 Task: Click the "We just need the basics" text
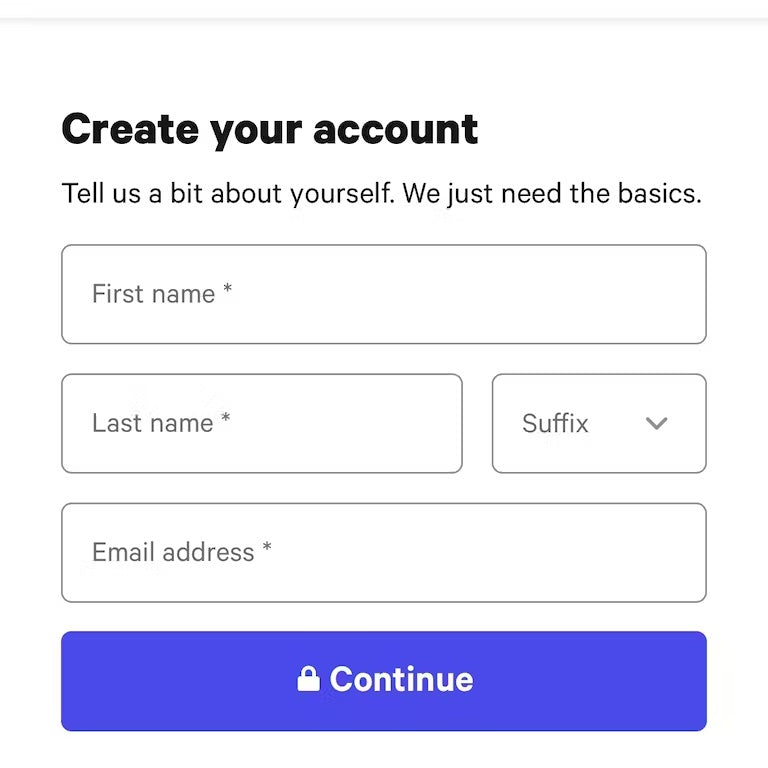pyautogui.click(x=552, y=193)
